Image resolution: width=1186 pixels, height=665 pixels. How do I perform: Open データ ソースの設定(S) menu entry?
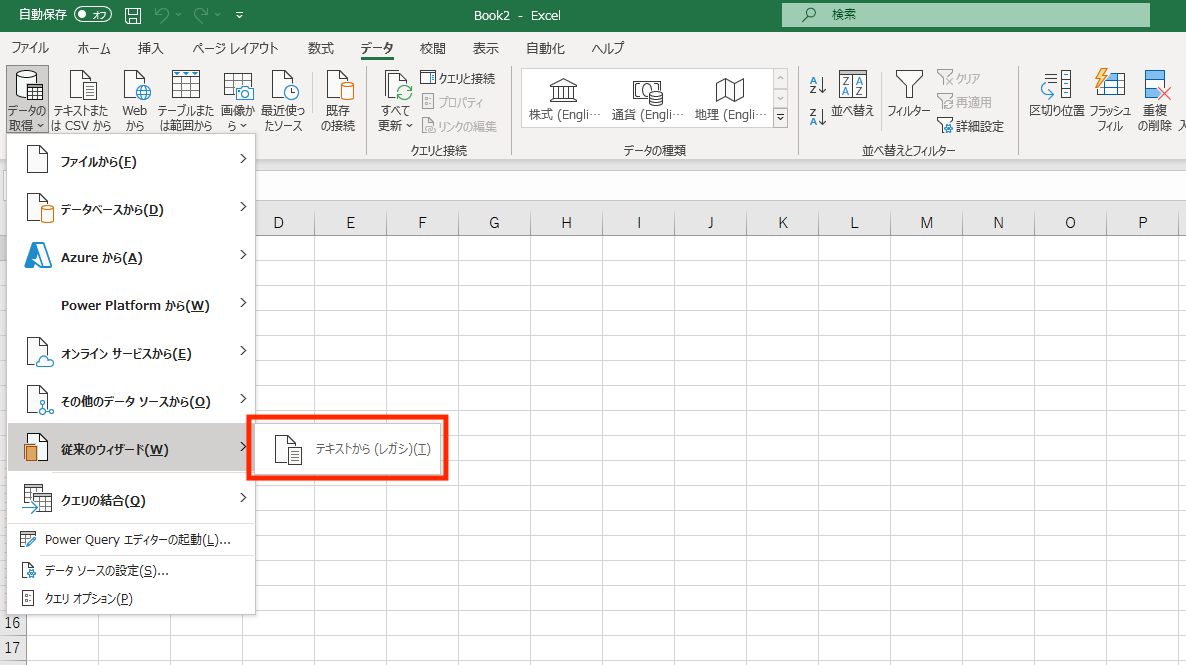pyautogui.click(x=131, y=570)
